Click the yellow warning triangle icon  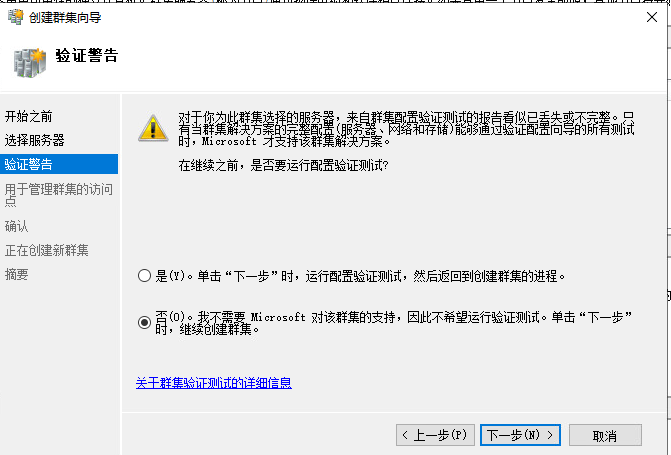[x=153, y=128]
